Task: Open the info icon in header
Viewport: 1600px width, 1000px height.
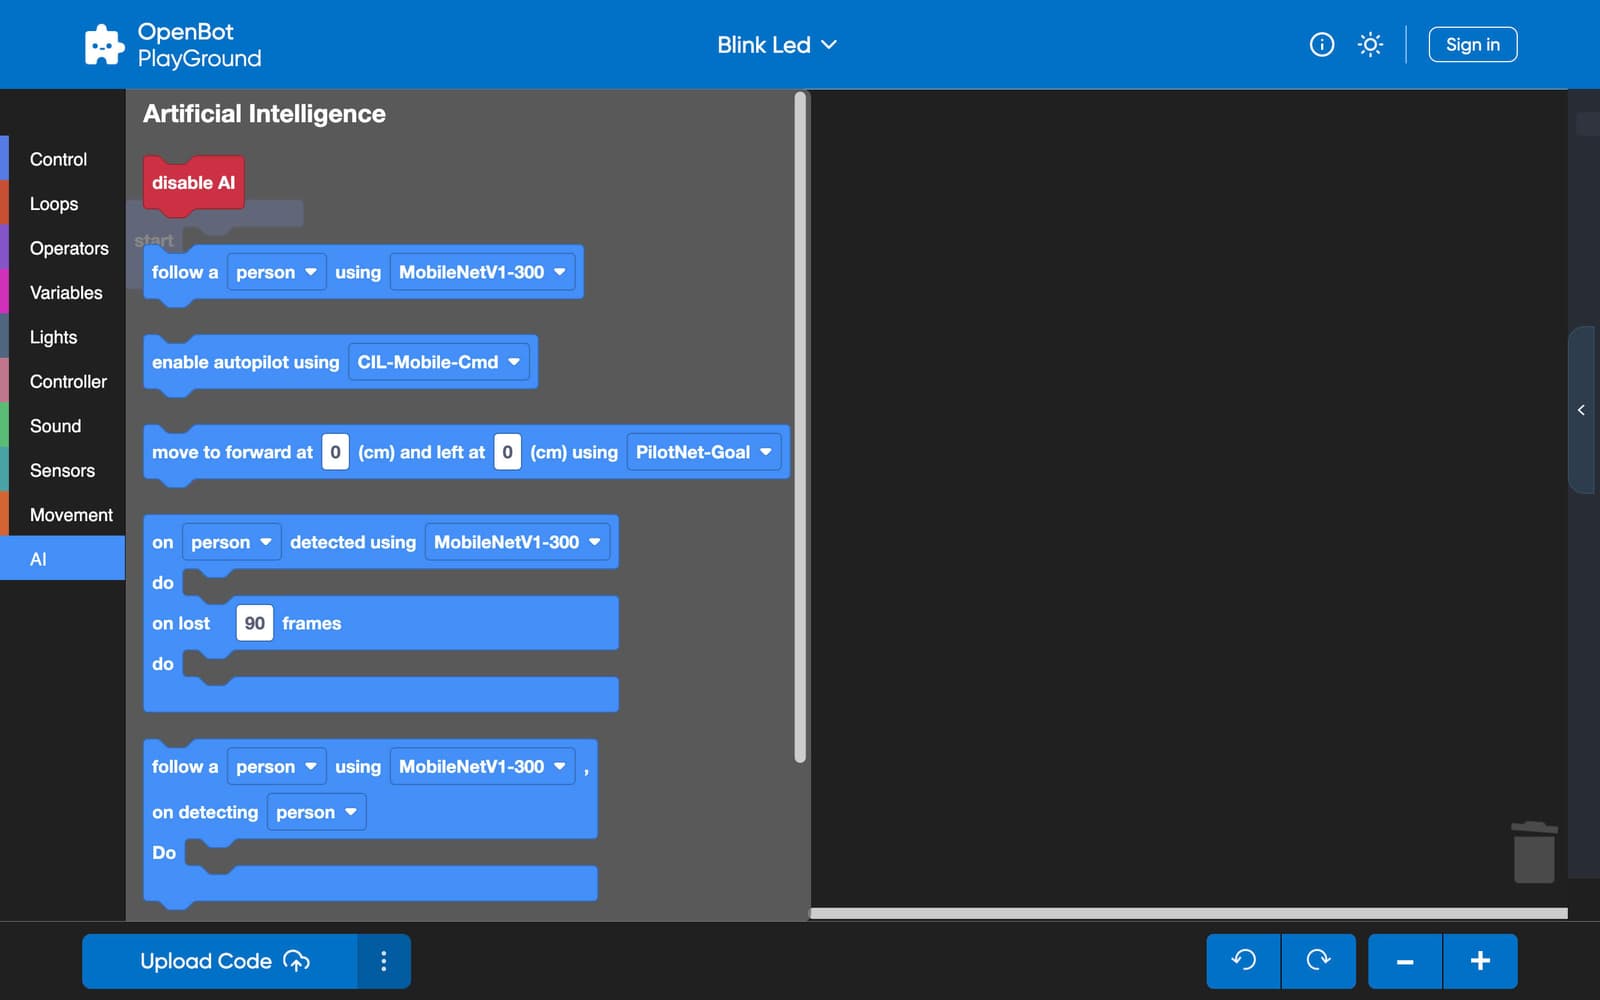Action: click(1322, 45)
